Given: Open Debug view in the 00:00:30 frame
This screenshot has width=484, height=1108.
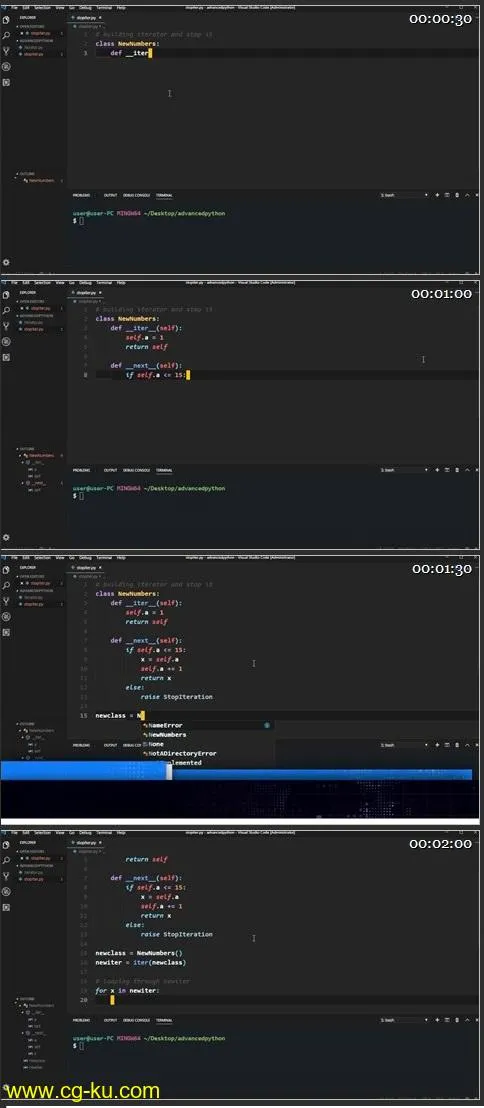Looking at the screenshot, I should 6,66.
